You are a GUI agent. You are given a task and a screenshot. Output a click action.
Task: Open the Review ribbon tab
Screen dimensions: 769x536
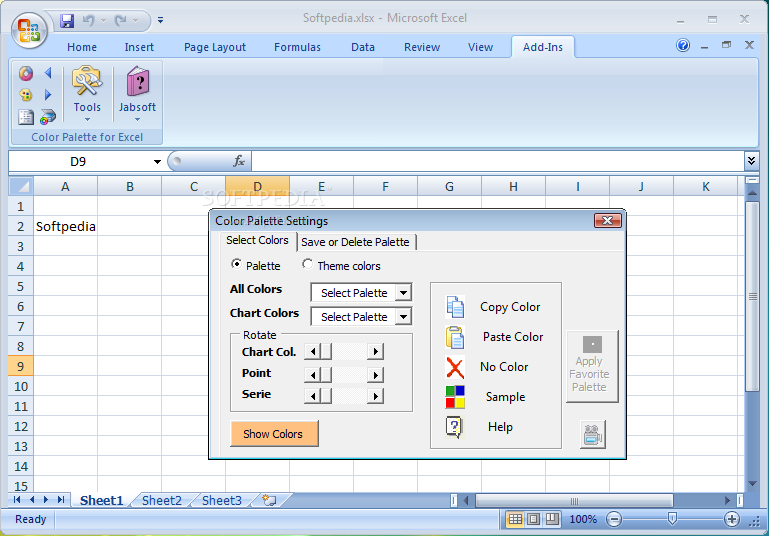422,47
